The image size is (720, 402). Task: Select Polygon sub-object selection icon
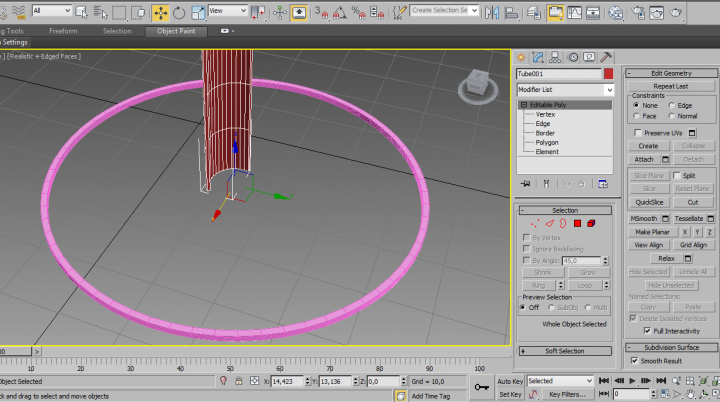(577, 223)
